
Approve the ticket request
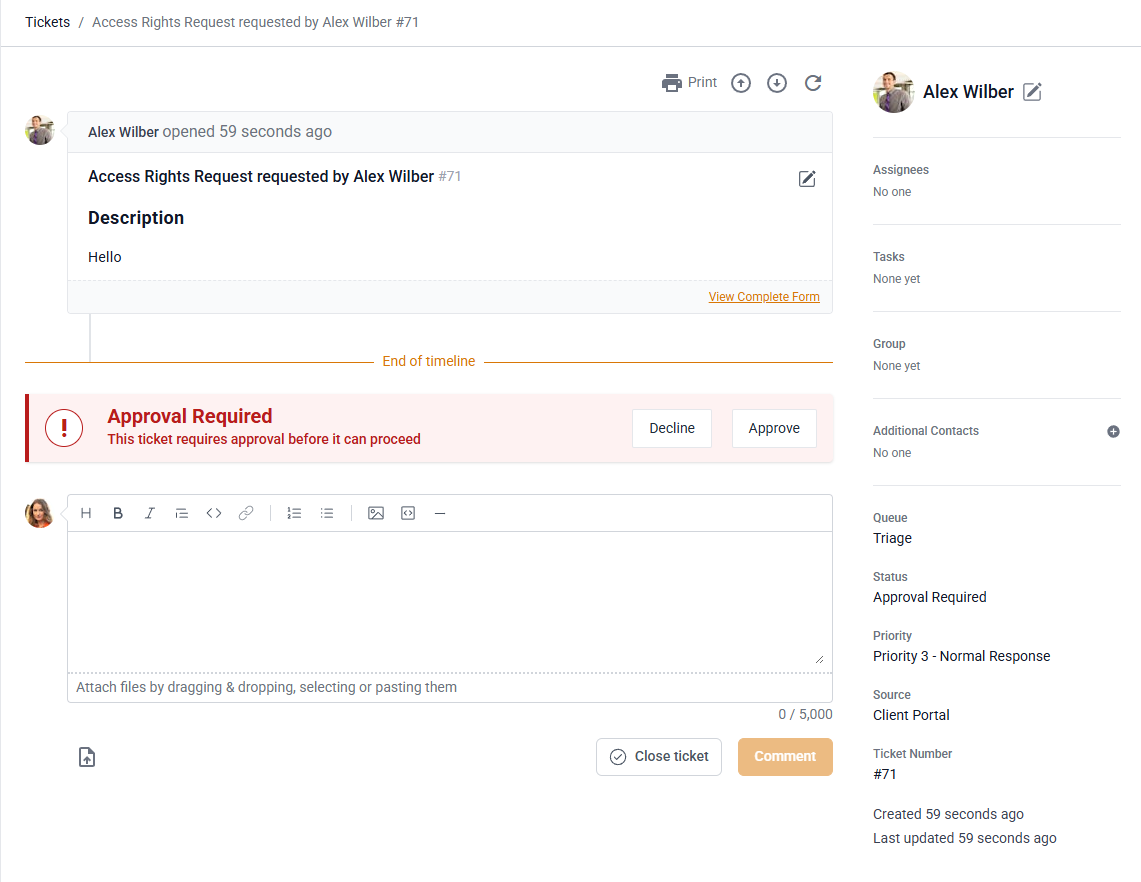(774, 428)
